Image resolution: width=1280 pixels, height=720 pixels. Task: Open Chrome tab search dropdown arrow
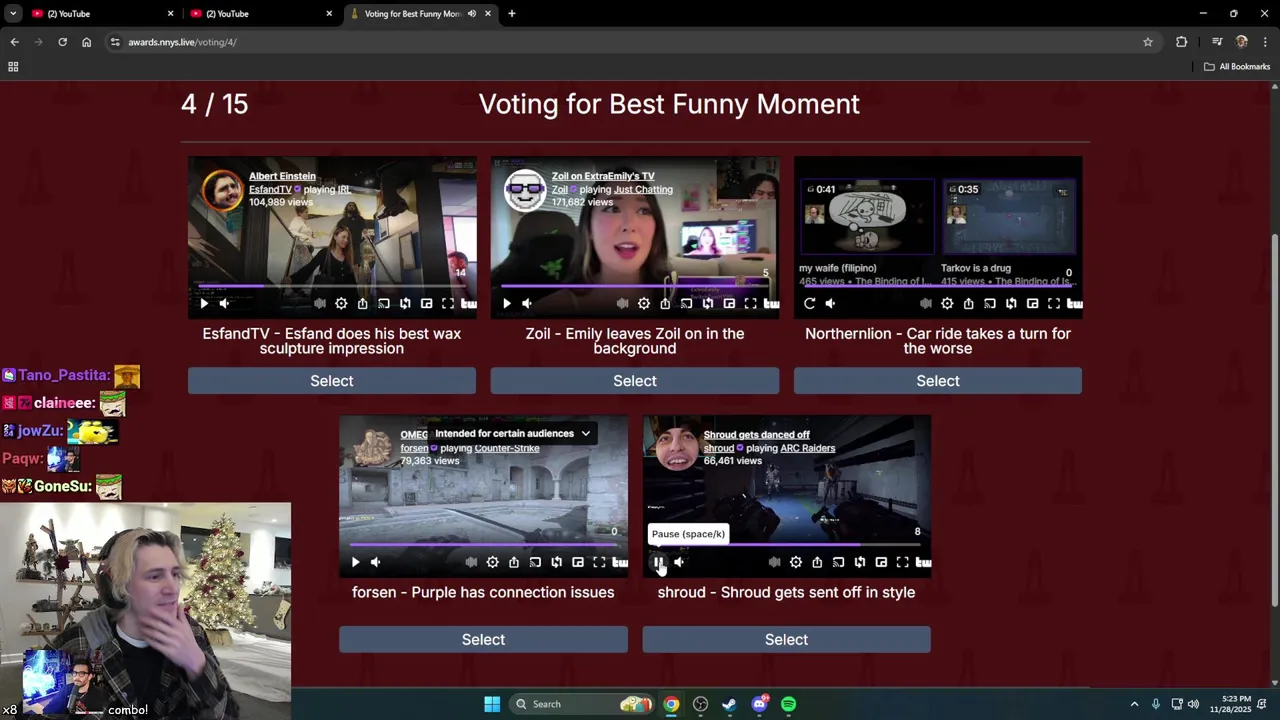click(x=13, y=13)
